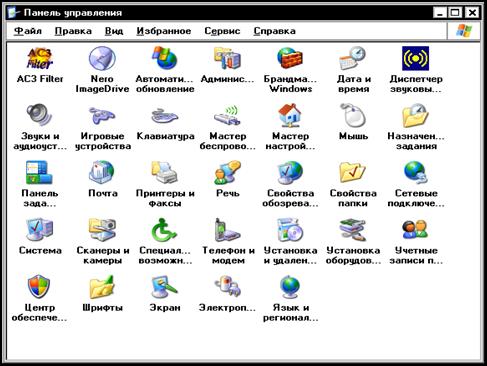Close the Панель управления window
Screen dimensions: 487x366
pos(472,13)
